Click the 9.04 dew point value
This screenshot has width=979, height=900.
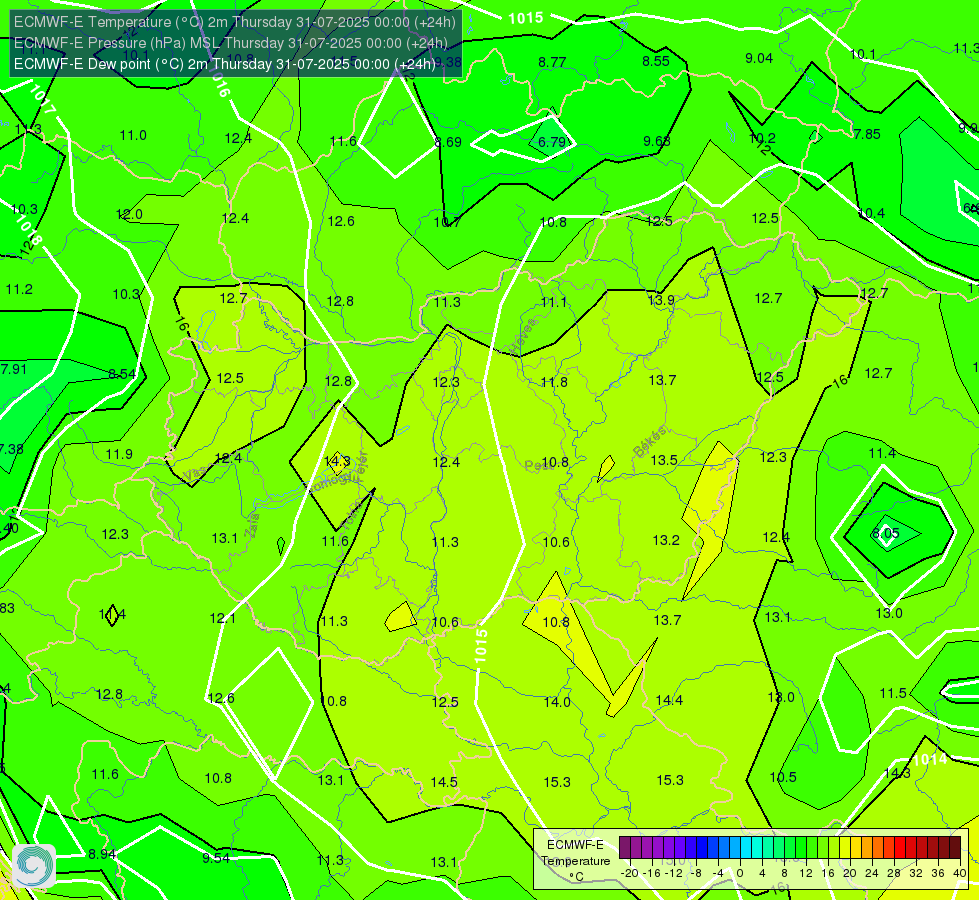coord(759,58)
